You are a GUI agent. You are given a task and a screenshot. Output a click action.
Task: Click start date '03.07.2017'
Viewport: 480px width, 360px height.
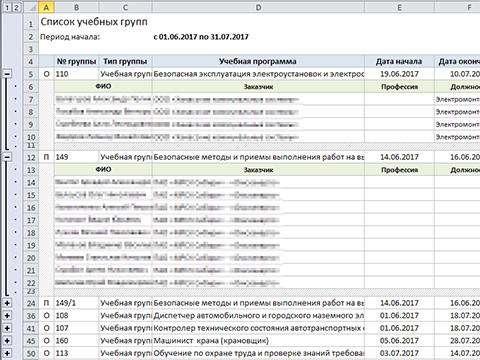click(x=399, y=353)
